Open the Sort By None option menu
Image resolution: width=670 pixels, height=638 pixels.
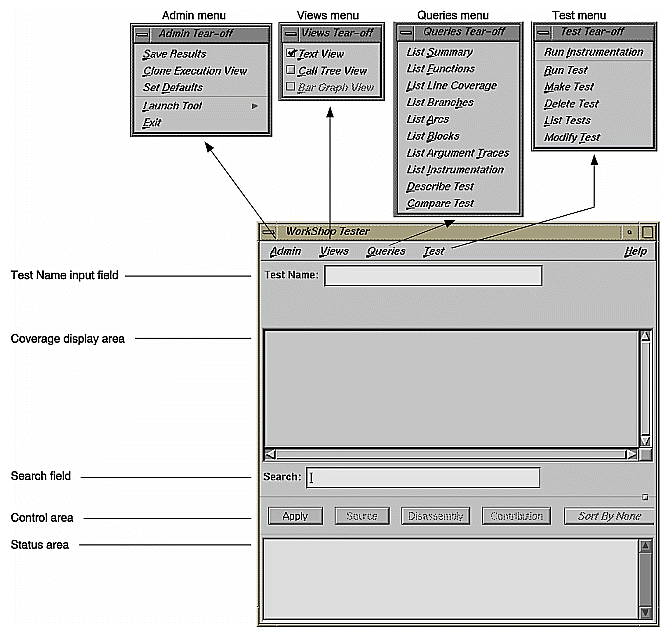click(608, 516)
